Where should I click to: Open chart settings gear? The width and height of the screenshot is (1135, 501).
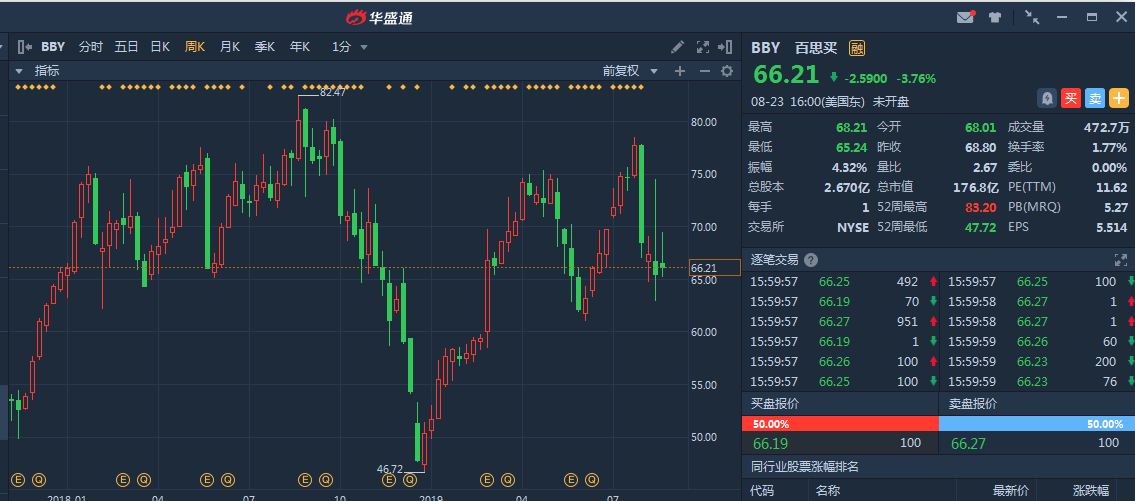click(727, 71)
